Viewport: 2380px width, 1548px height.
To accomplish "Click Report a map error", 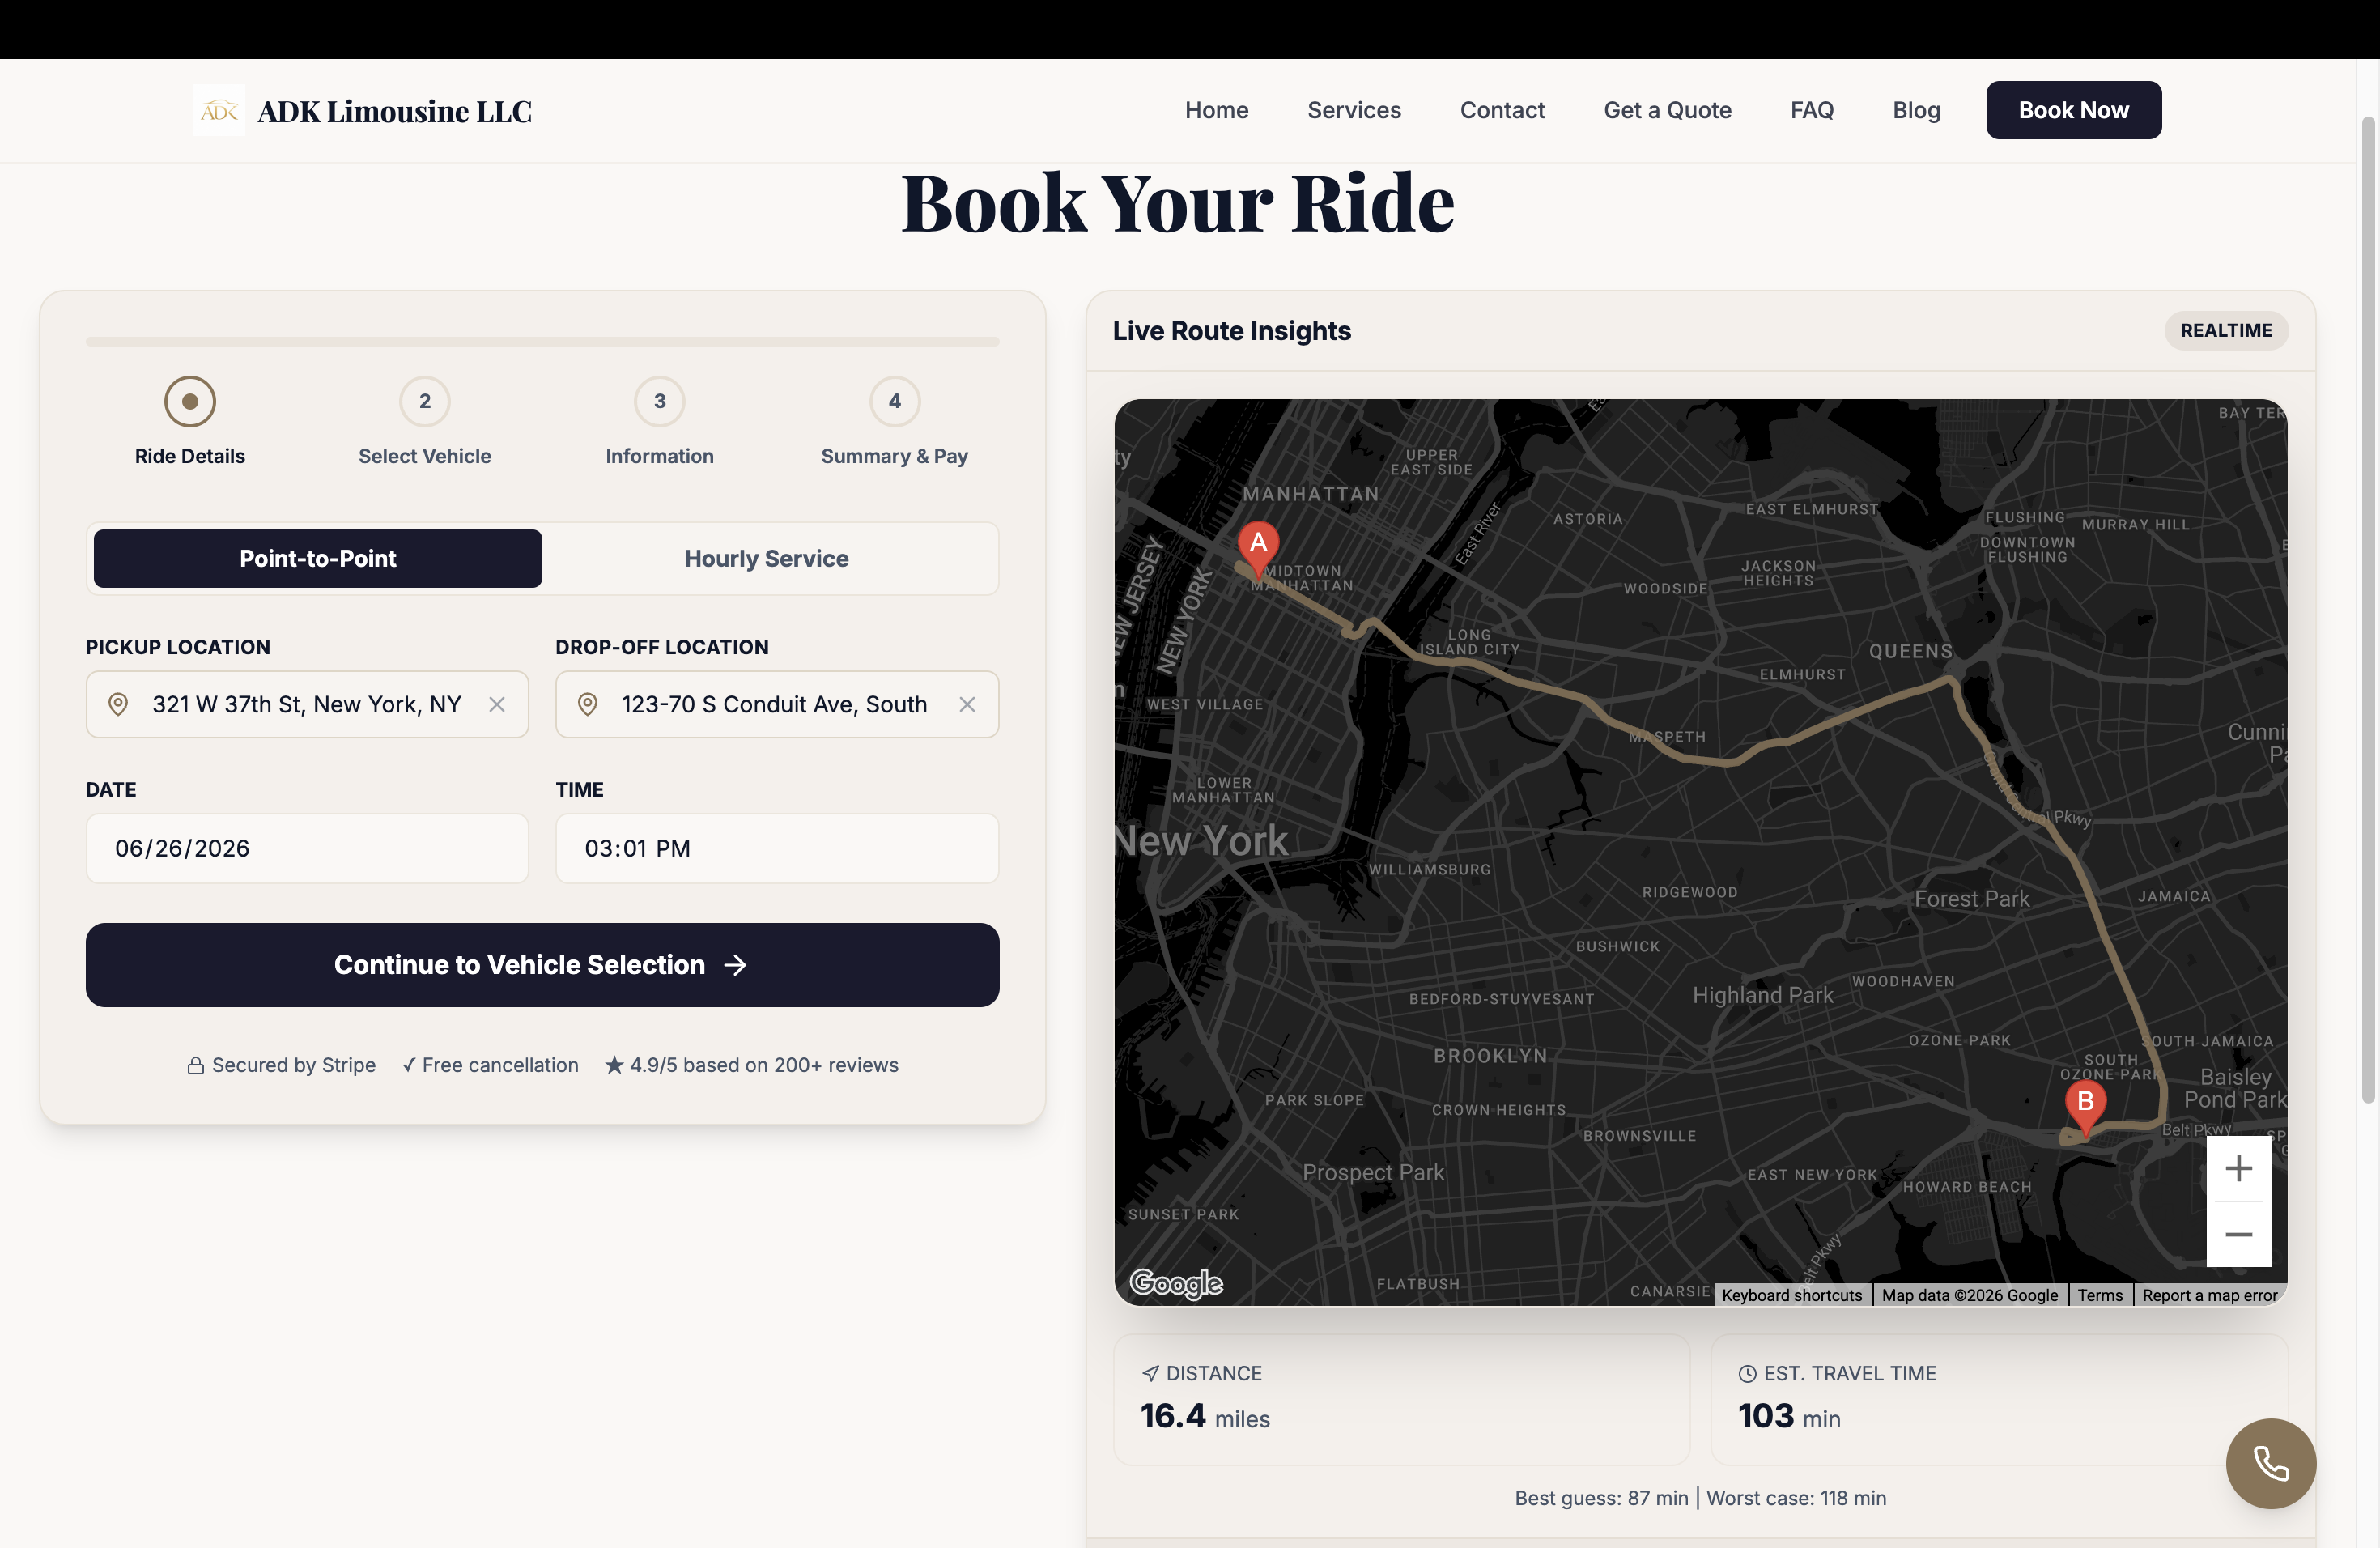I will [2210, 1295].
